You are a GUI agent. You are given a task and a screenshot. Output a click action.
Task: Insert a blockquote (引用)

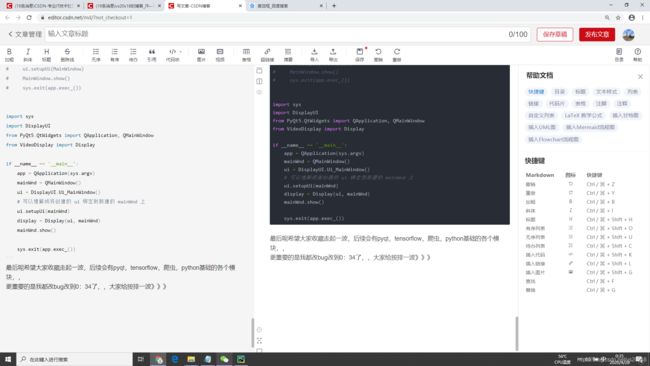click(x=152, y=54)
